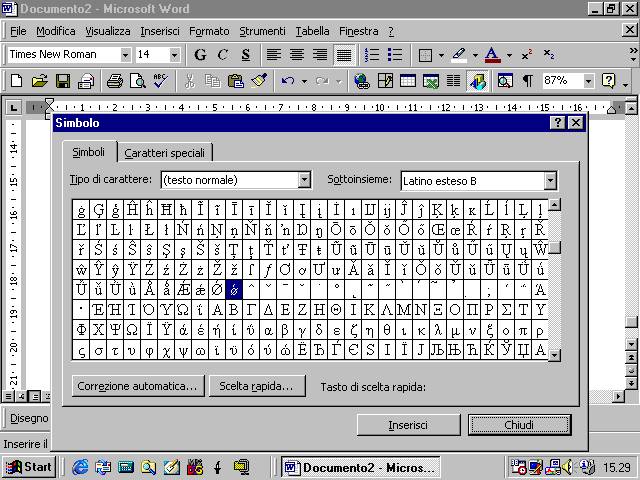The image size is (640, 480).
Task: Launch Internet Explorer from taskbar
Action: [80, 467]
